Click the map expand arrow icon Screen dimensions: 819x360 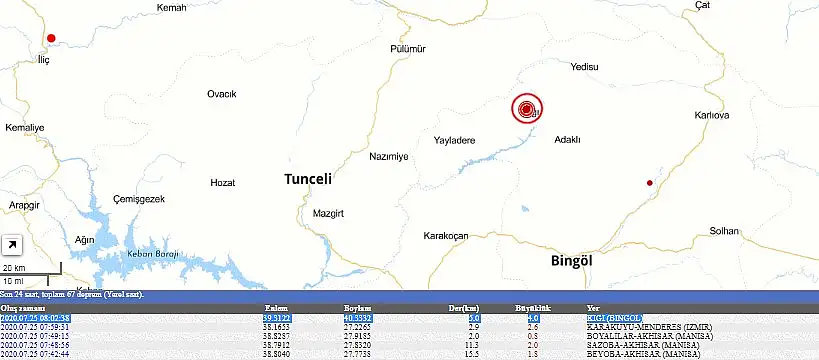click(x=11, y=246)
